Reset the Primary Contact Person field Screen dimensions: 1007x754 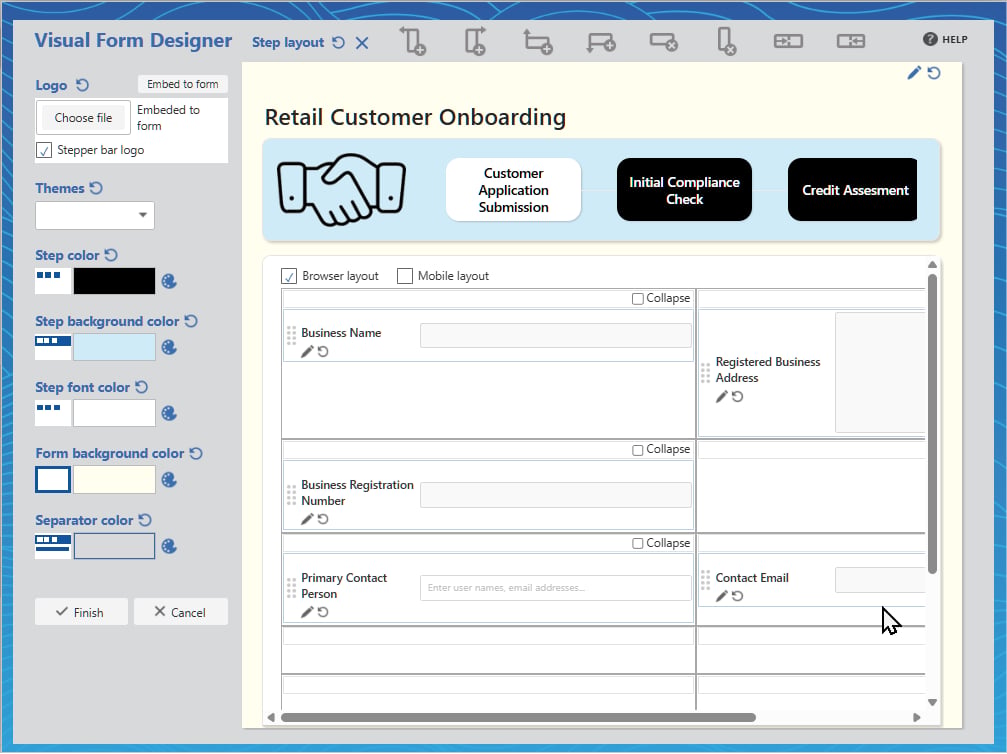pos(323,612)
